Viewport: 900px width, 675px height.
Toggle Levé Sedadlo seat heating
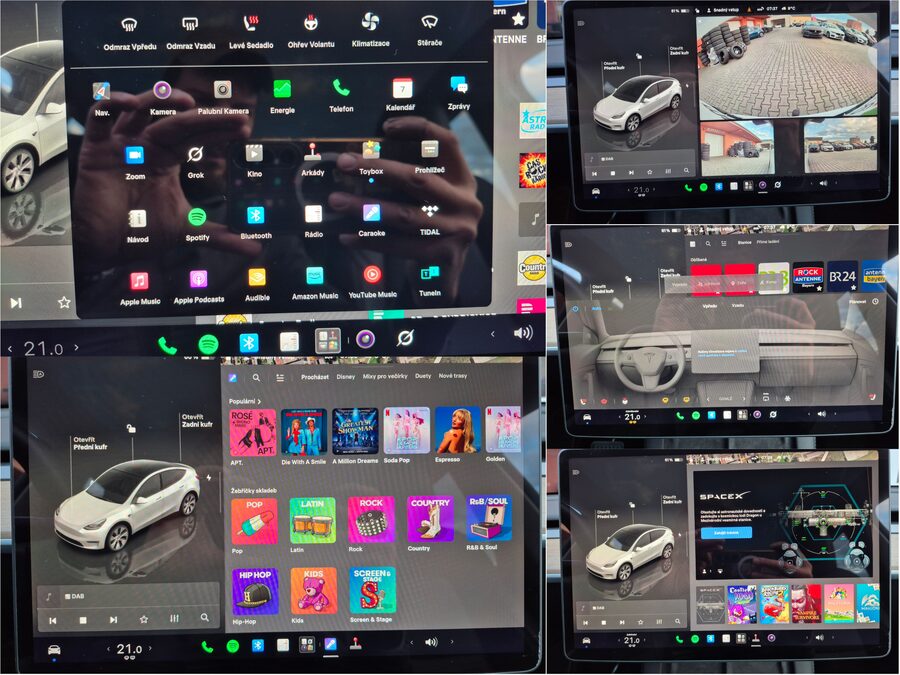point(251,23)
